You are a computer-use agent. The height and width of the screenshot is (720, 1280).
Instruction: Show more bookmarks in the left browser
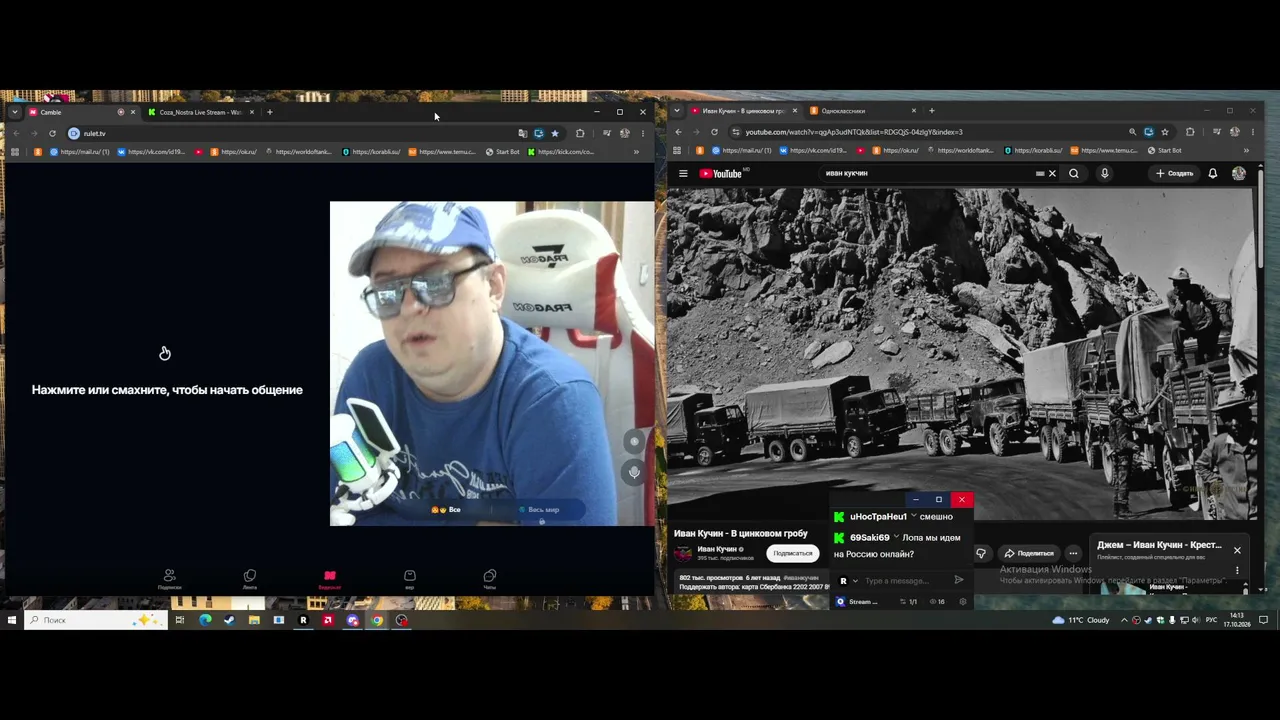(x=636, y=152)
